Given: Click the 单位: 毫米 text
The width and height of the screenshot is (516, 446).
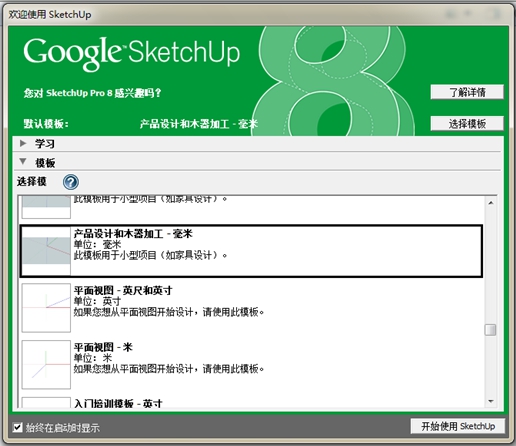Looking at the screenshot, I should (97, 245).
